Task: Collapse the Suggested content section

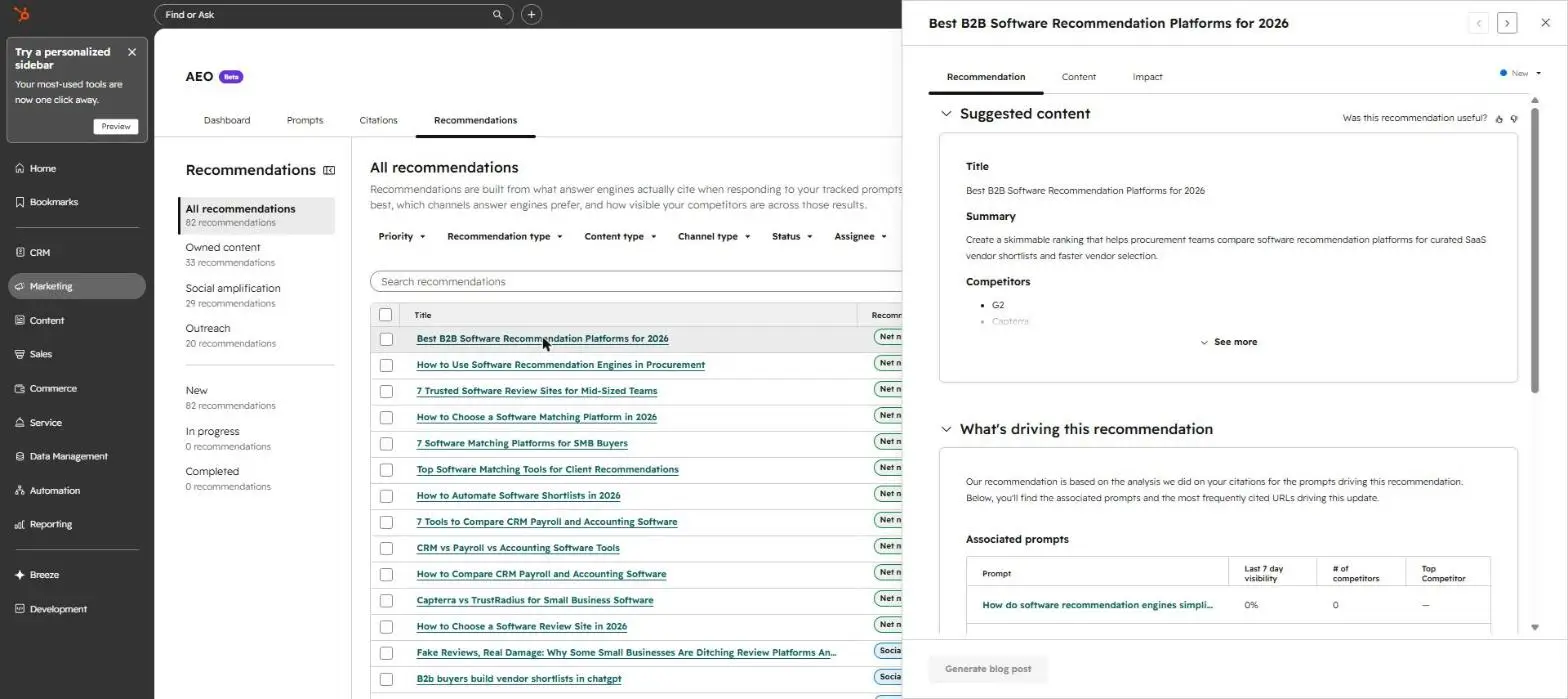Action: coord(946,114)
